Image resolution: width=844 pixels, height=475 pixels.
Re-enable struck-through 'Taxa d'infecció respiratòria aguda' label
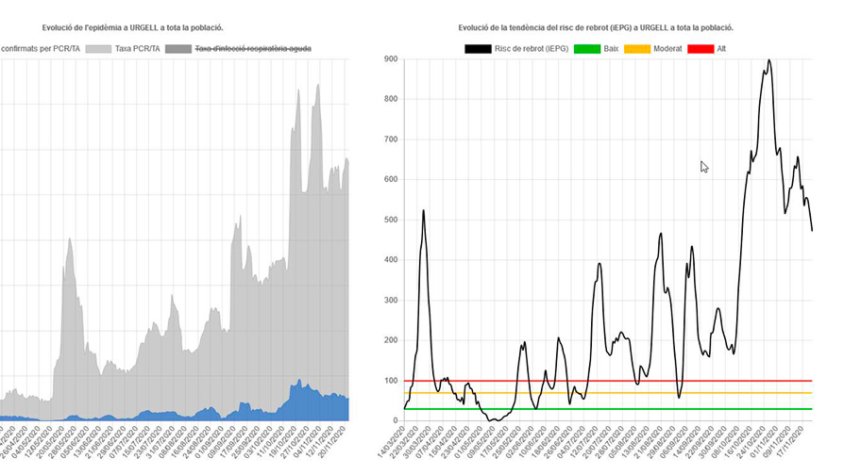pyautogui.click(x=254, y=48)
